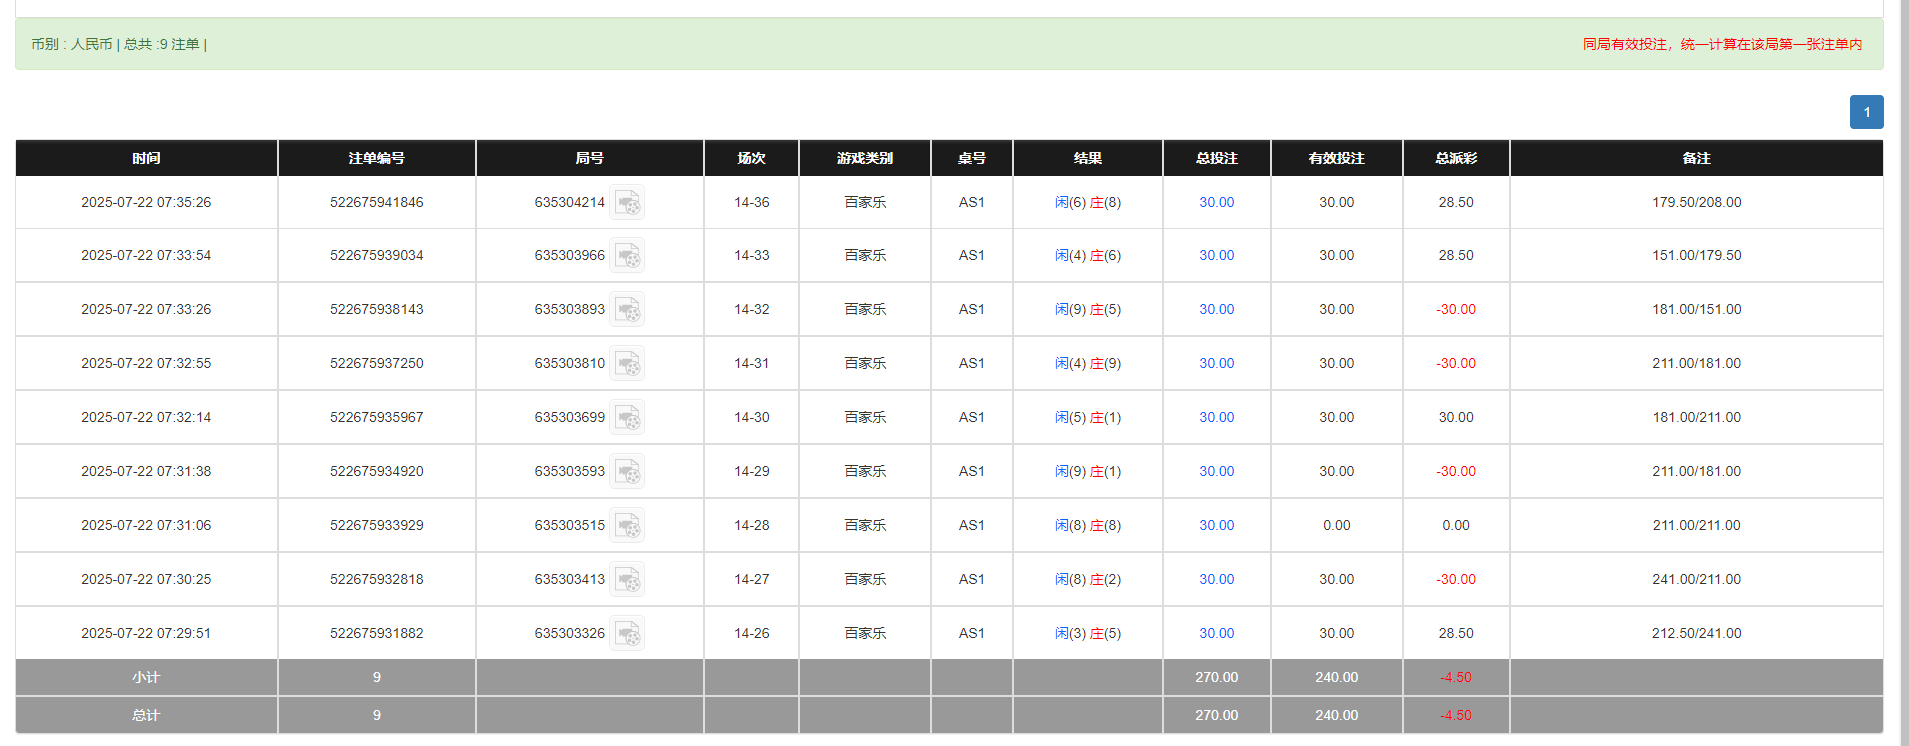Image resolution: width=1909 pixels, height=746 pixels.
Task: View replay icon for round 635303810
Action: [x=627, y=364]
